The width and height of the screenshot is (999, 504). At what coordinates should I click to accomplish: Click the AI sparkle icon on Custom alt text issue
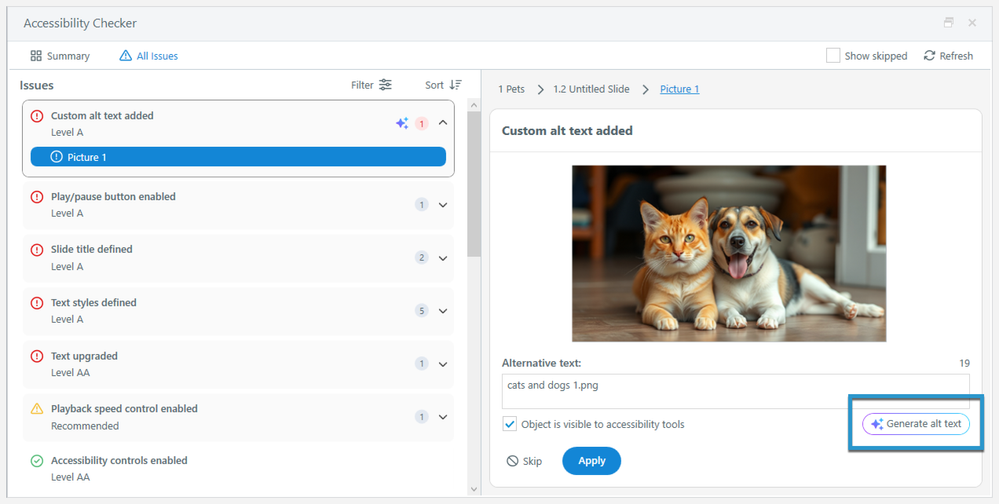(x=402, y=123)
